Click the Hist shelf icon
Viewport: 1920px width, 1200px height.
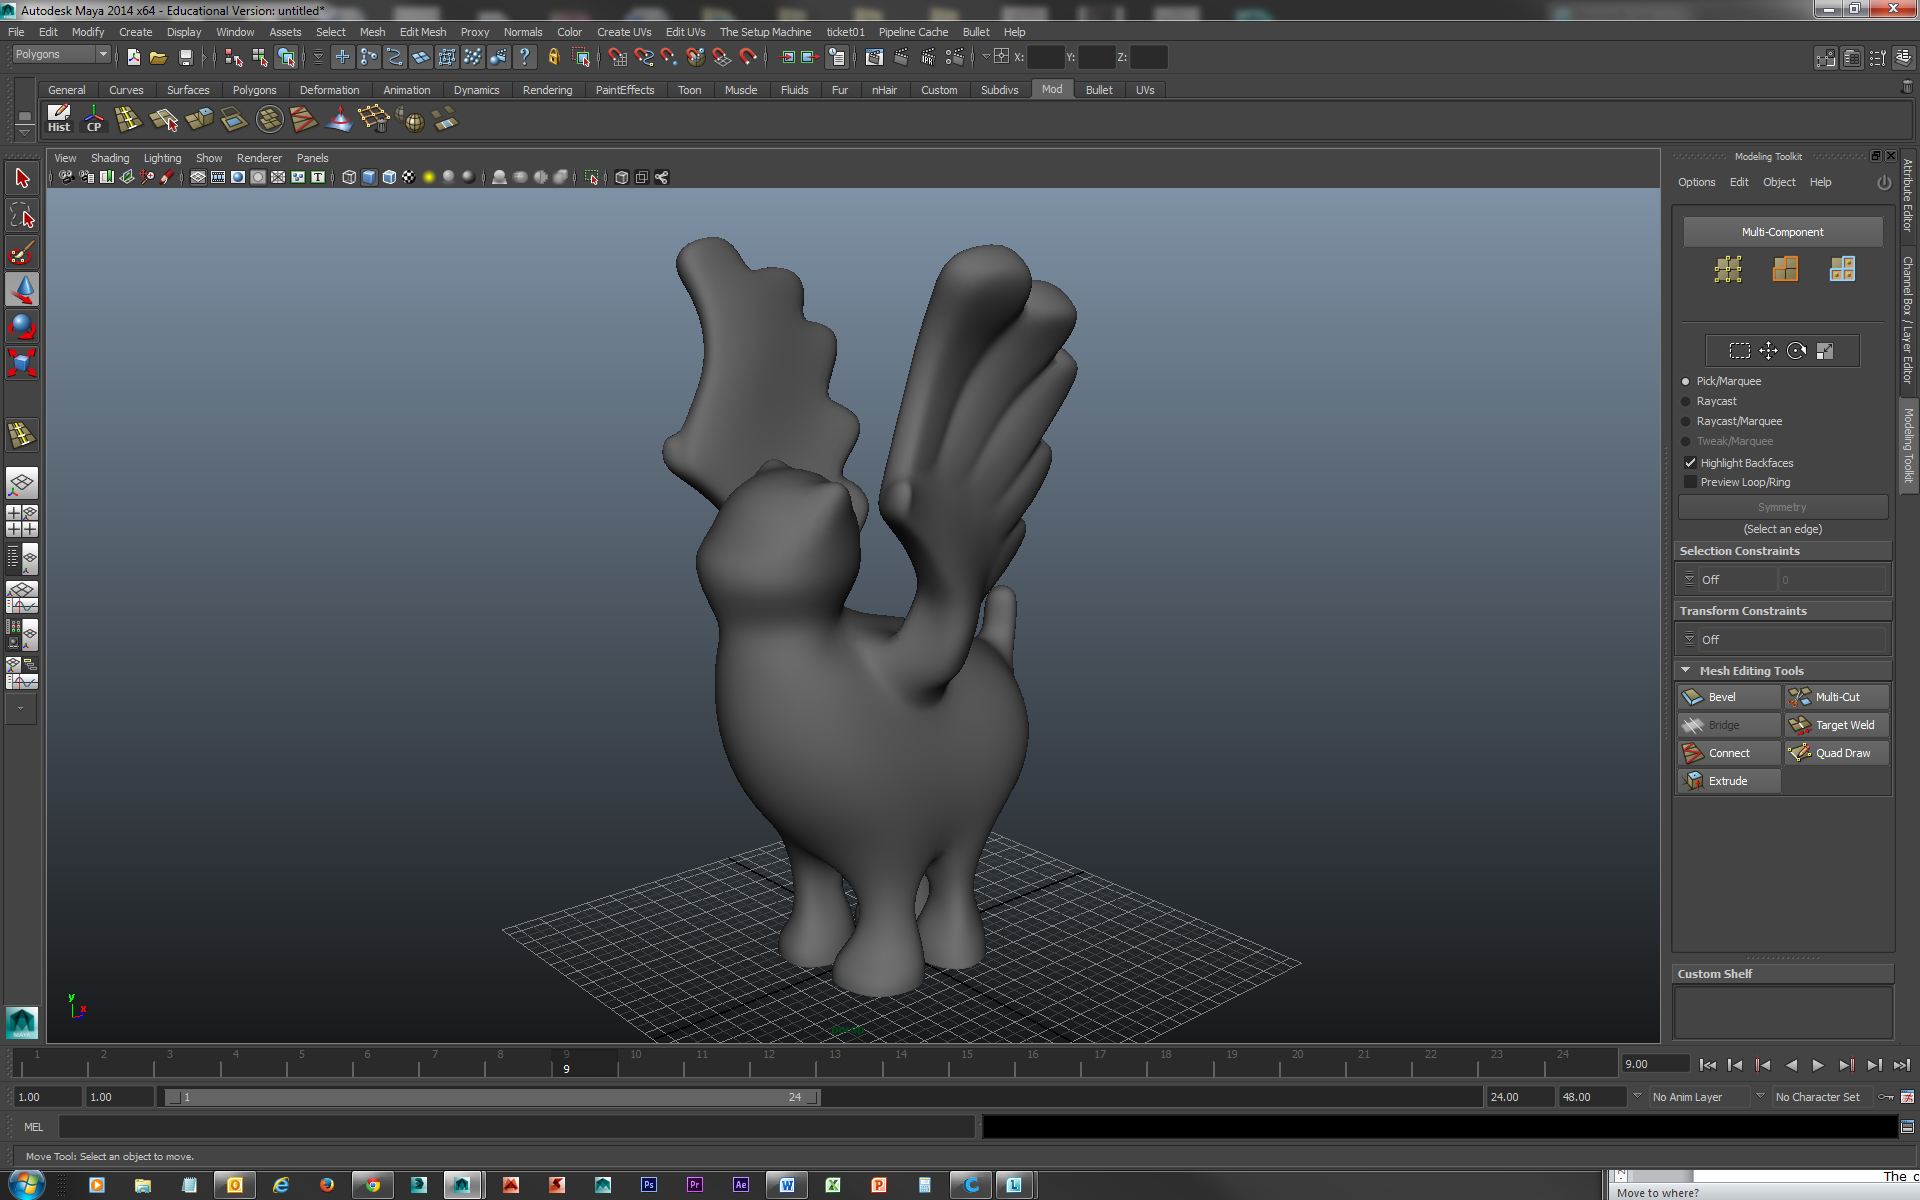point(59,118)
